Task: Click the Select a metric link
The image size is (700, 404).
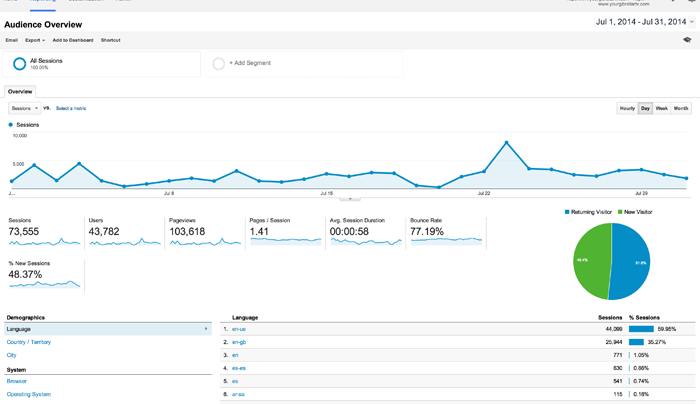Action: coord(71,108)
